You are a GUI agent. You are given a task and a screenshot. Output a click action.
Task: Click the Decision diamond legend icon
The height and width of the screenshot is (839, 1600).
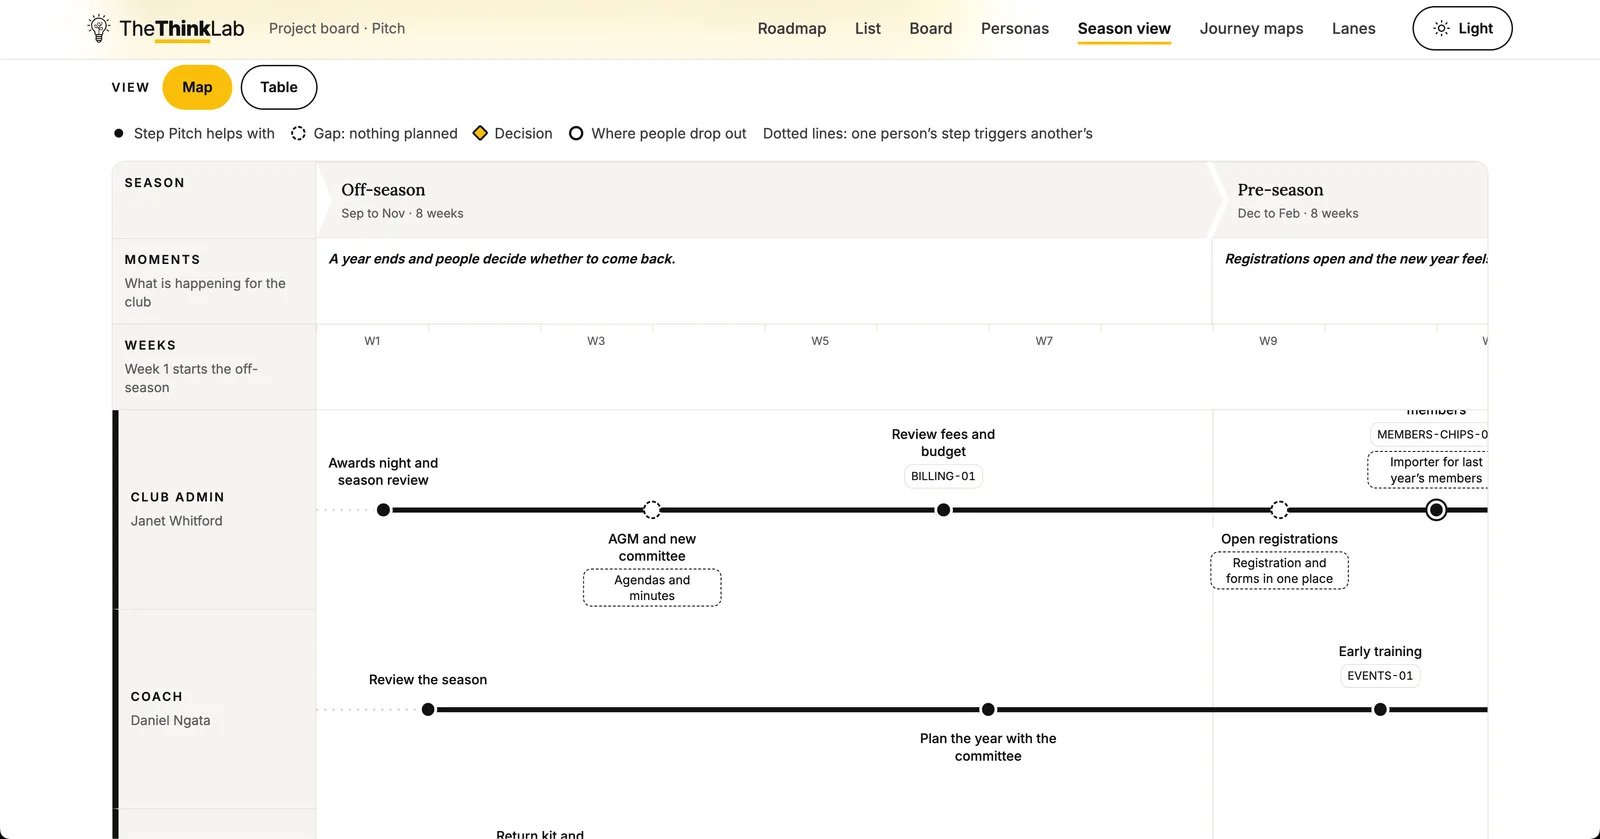[x=480, y=133]
